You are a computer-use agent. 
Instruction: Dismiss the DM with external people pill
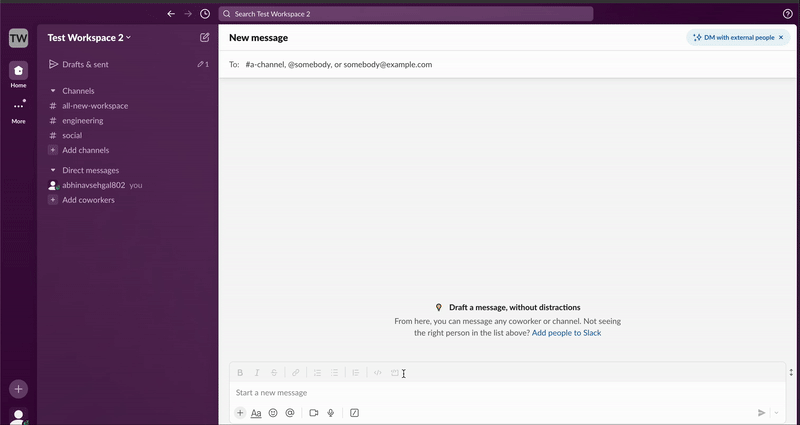781,37
